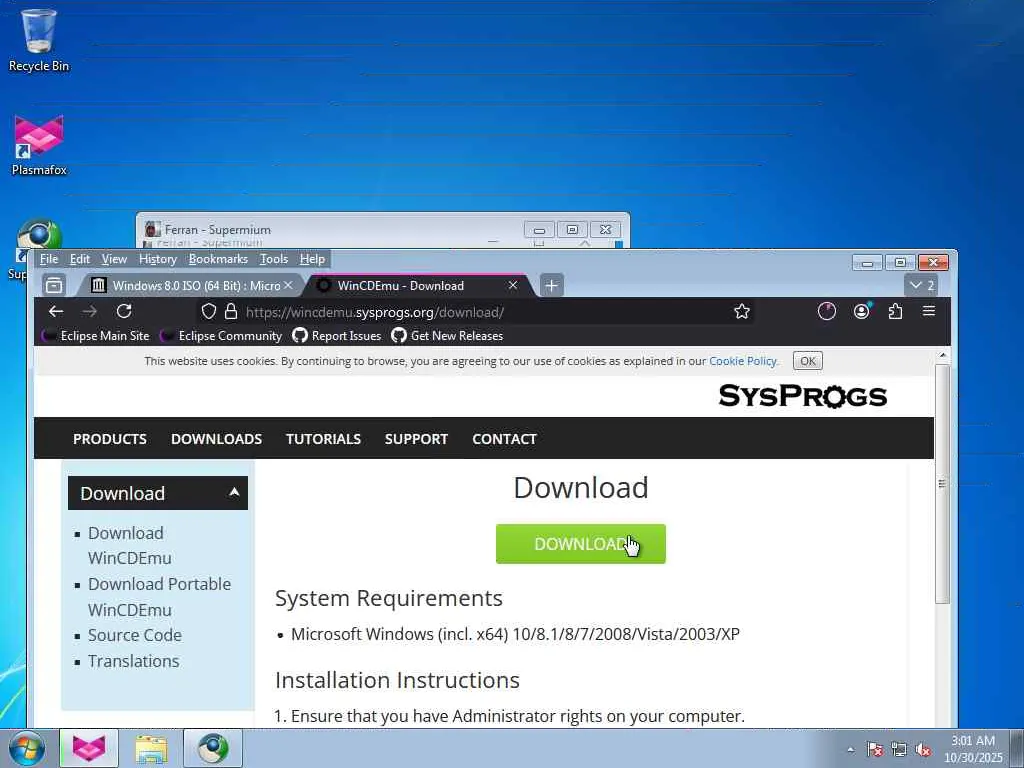Open the Source Code sidebar link

click(135, 635)
